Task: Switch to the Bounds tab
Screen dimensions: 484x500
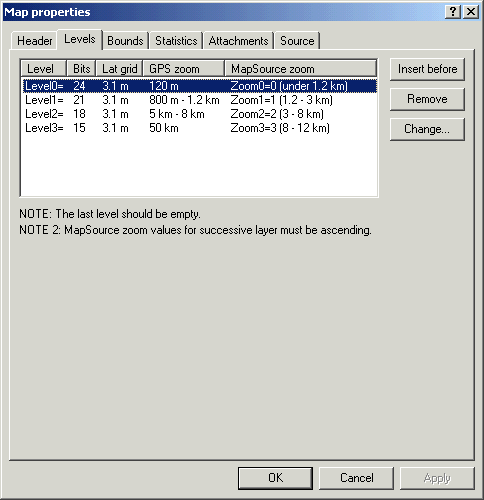Action: 125,41
